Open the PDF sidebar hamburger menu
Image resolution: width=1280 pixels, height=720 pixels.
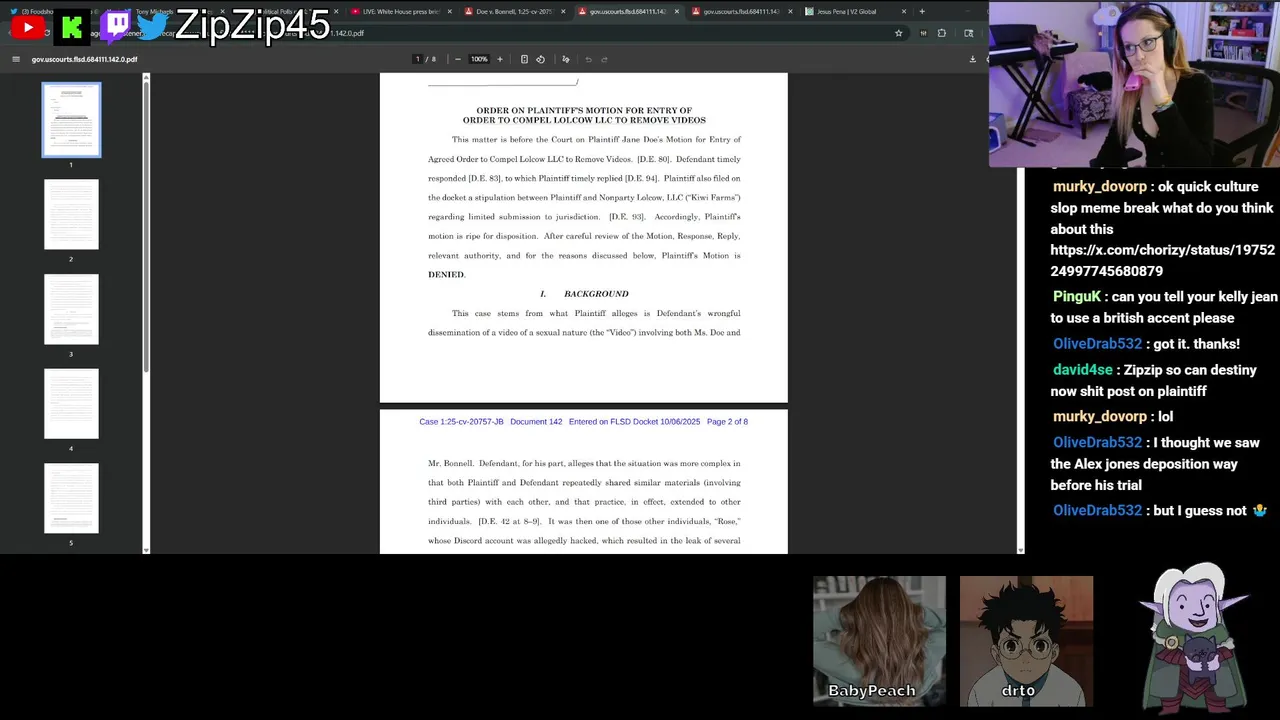coord(16,59)
